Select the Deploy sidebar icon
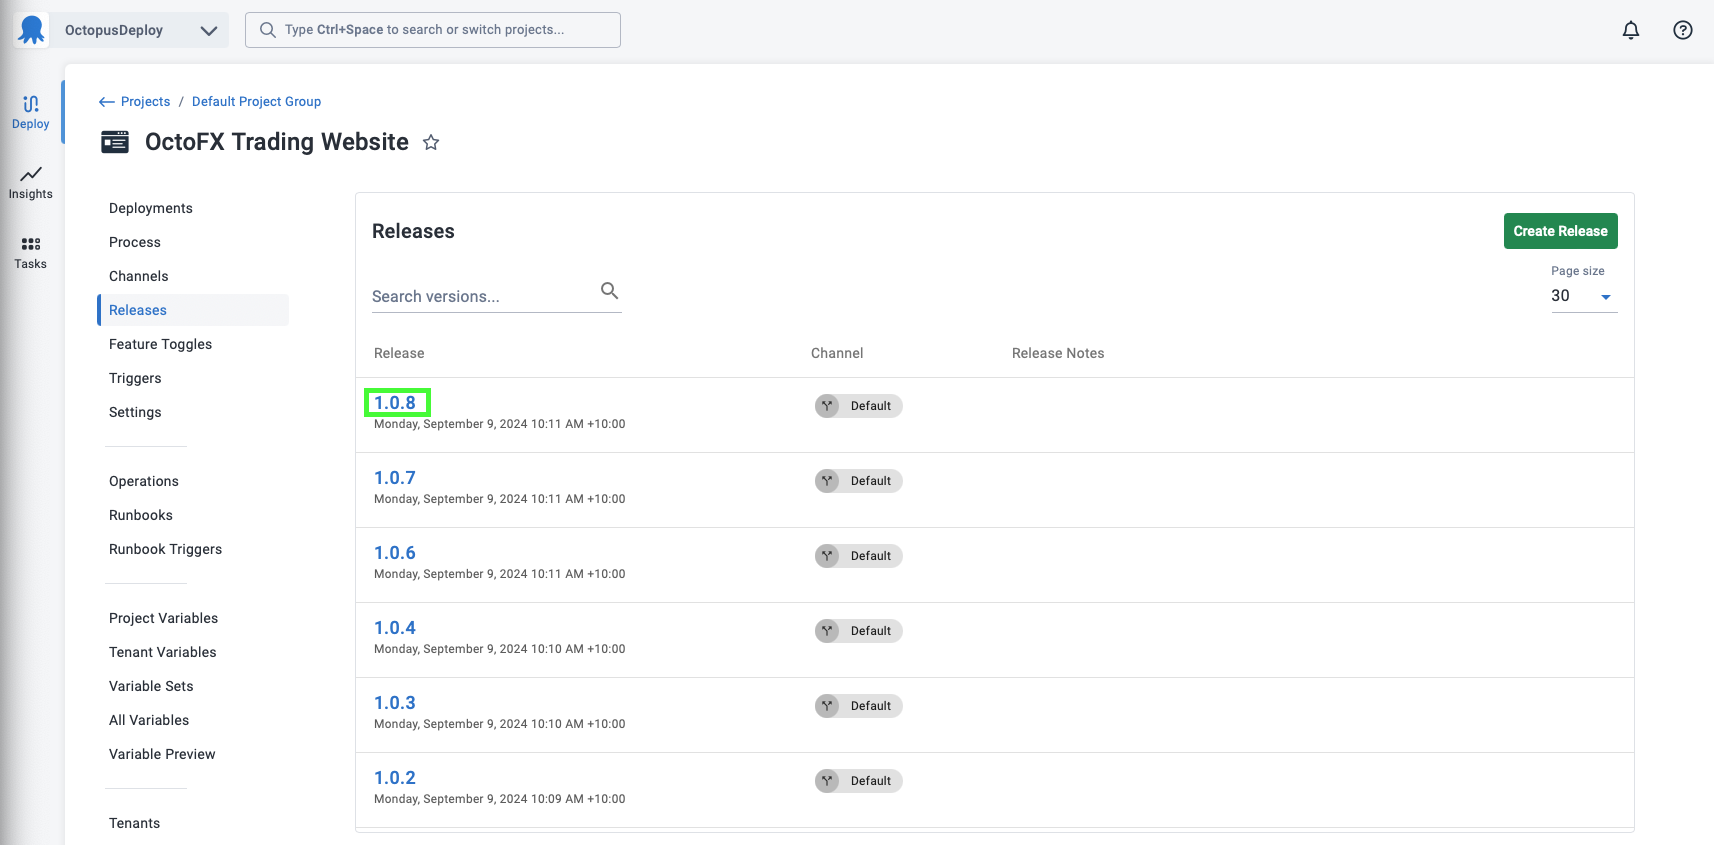The width and height of the screenshot is (1714, 845). click(x=31, y=113)
